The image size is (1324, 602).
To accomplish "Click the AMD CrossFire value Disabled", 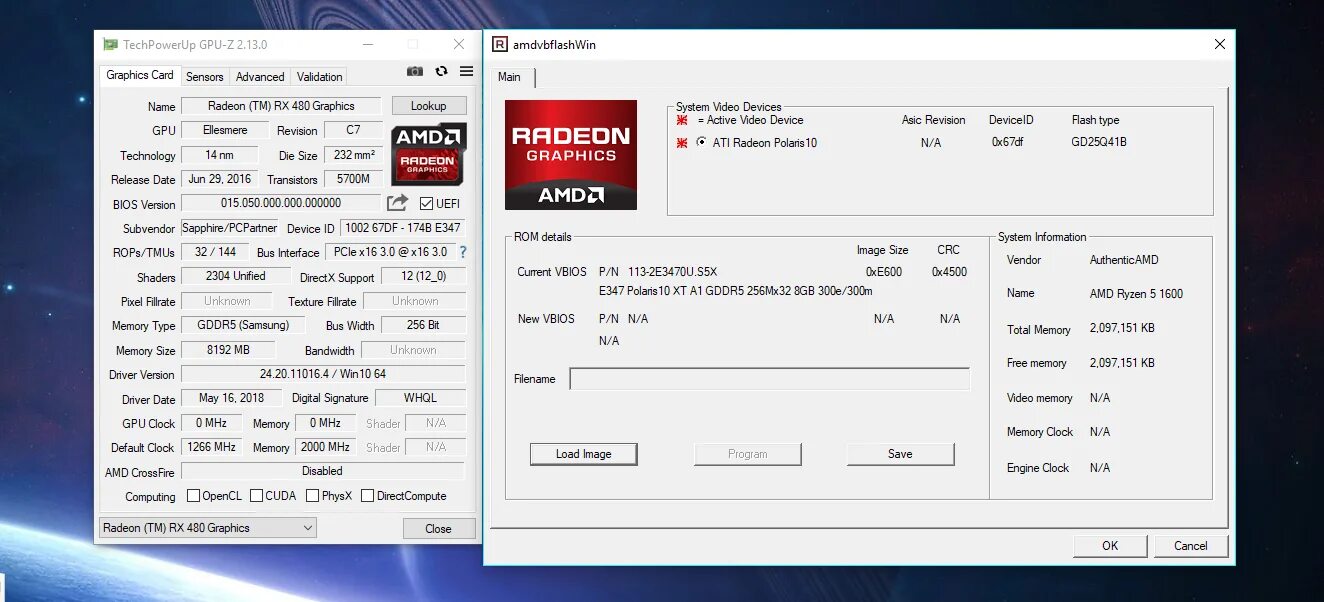I will pos(323,471).
